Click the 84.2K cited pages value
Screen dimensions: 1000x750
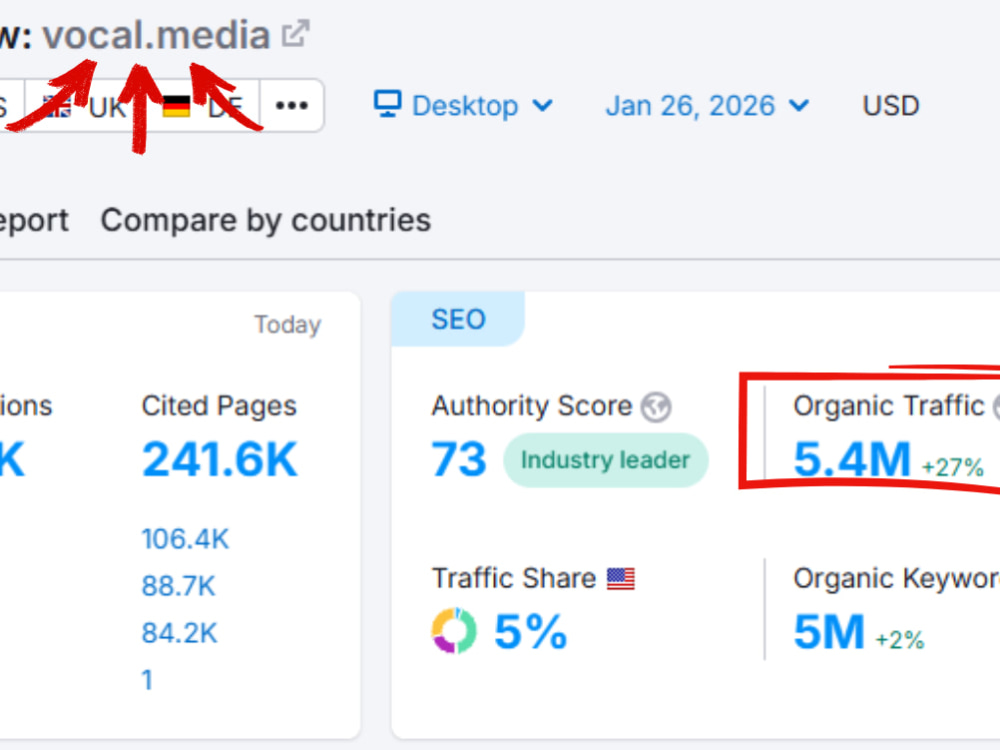pyautogui.click(x=179, y=633)
